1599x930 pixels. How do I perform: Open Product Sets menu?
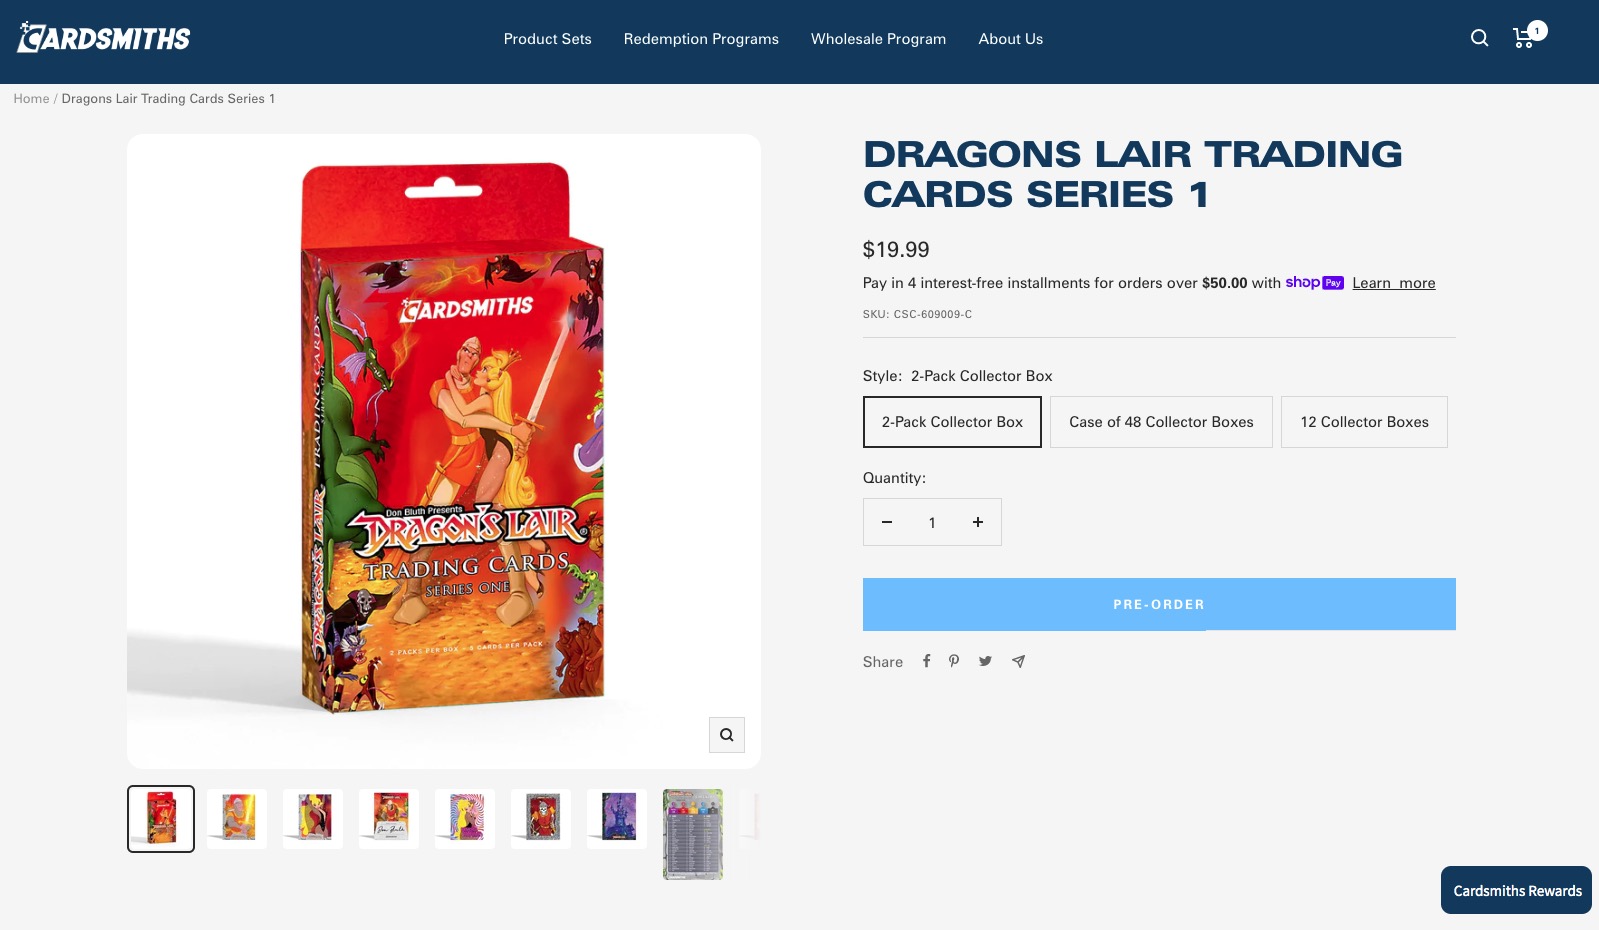point(547,39)
